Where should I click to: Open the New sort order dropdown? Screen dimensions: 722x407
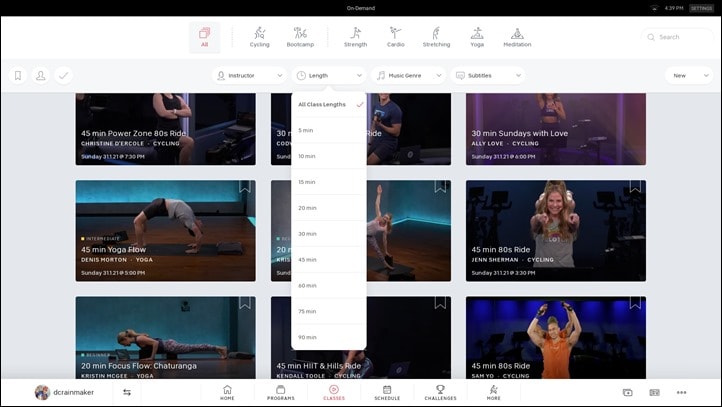click(689, 76)
